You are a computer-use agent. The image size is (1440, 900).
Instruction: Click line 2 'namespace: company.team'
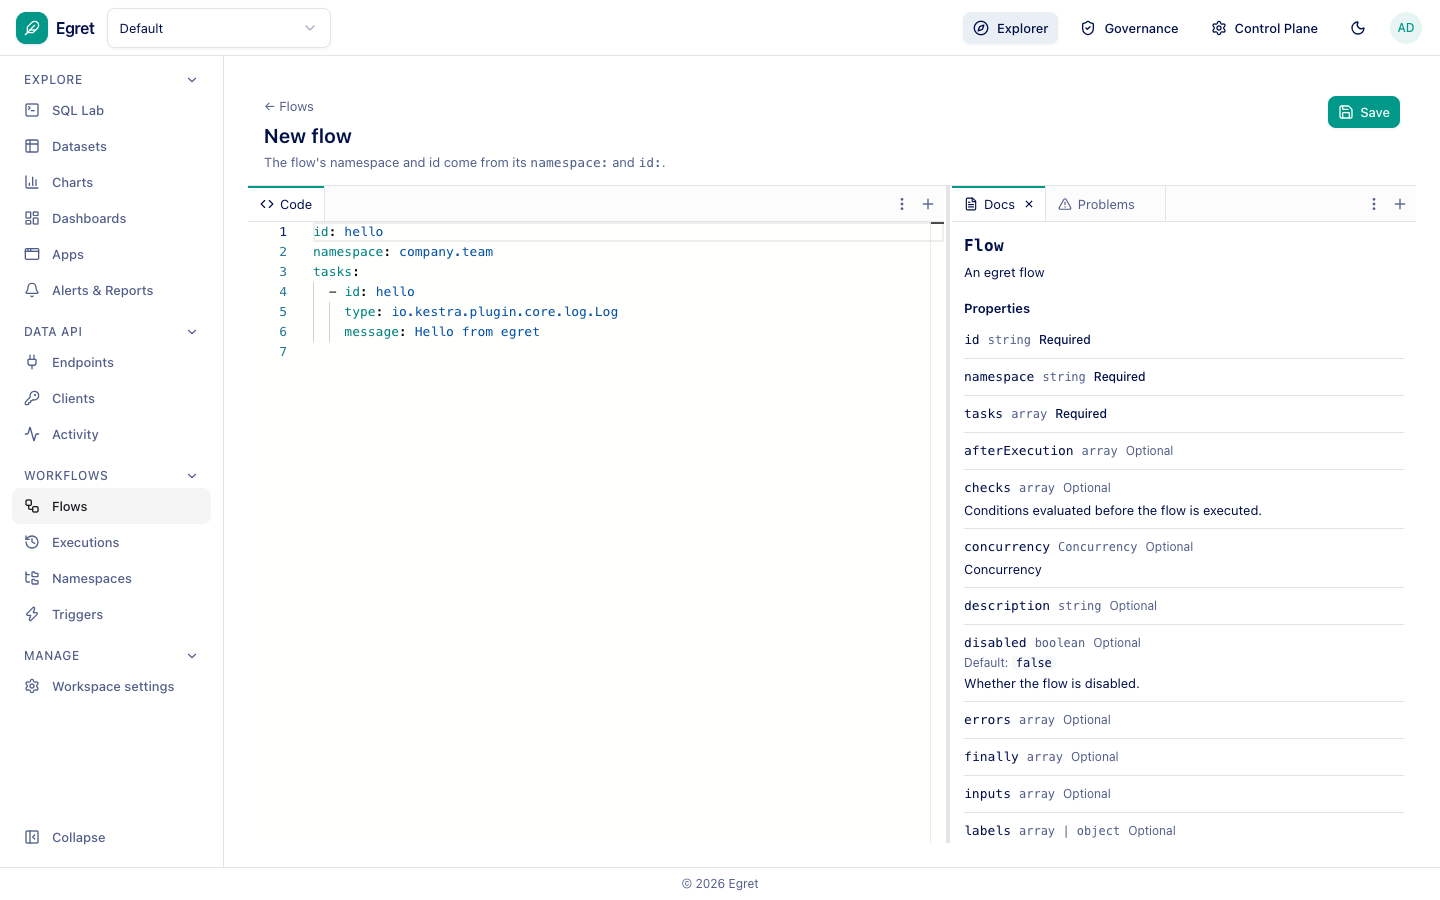(403, 252)
